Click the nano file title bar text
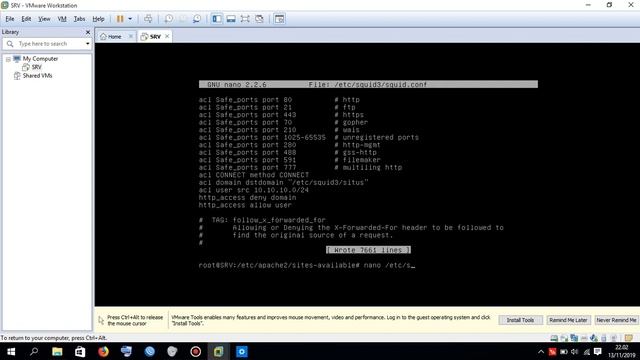 tap(368, 84)
